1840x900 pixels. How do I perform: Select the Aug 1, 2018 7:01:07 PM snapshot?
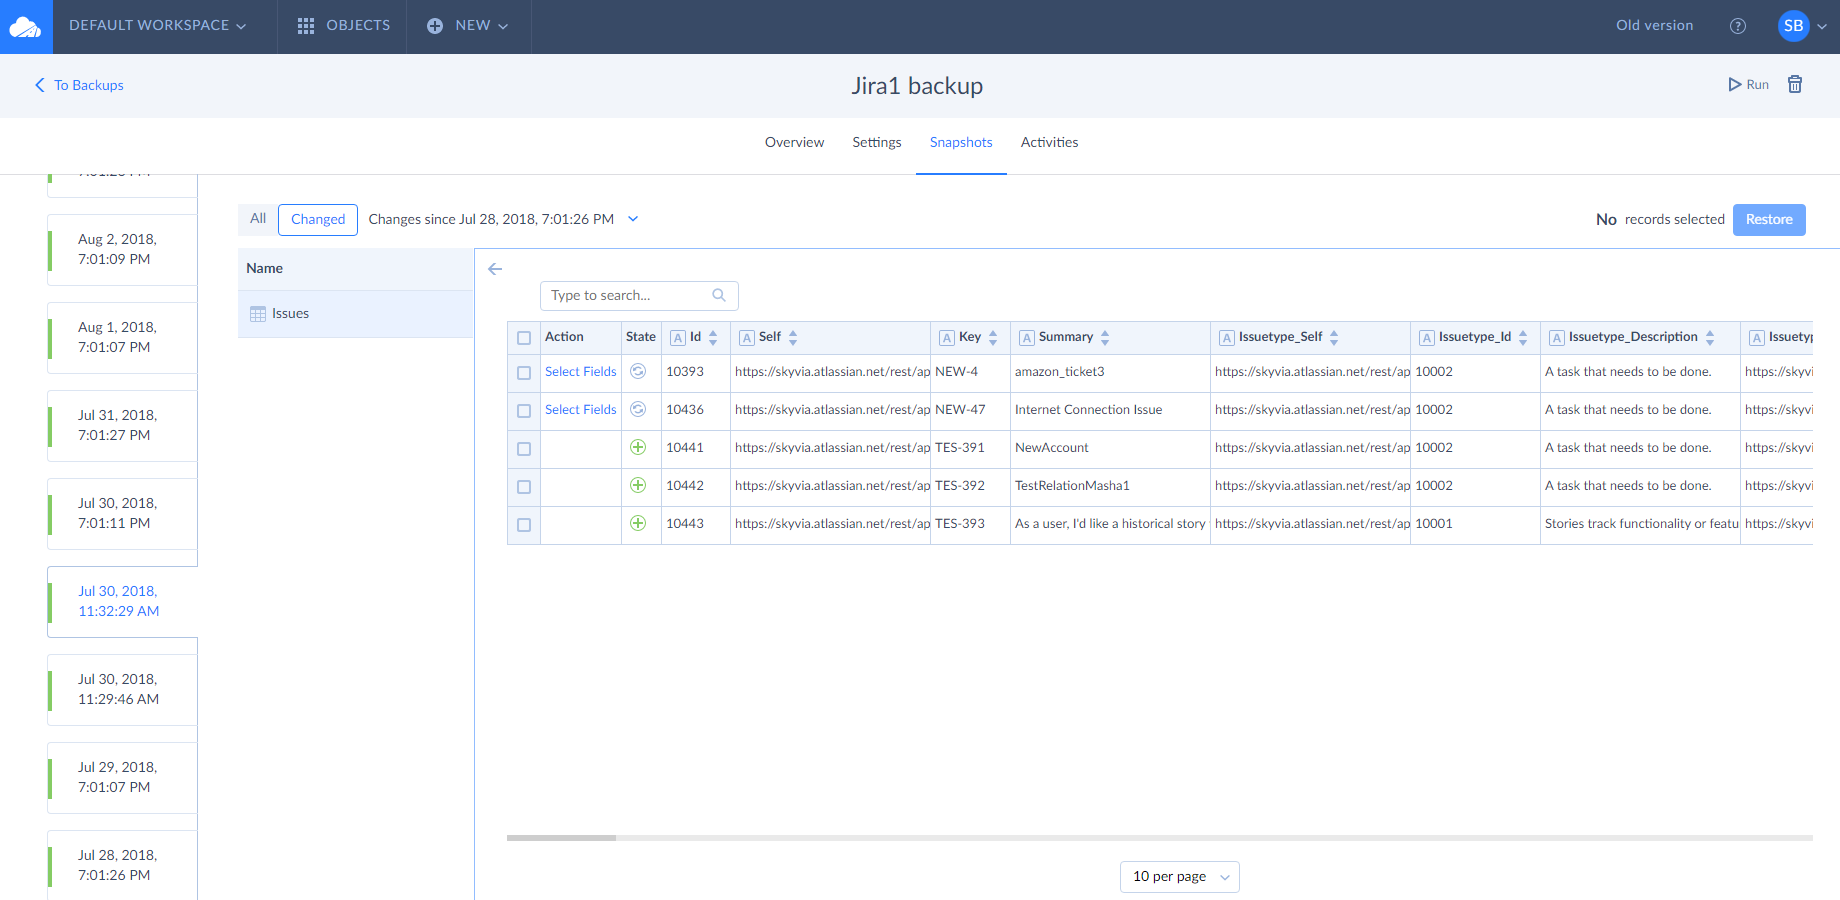click(x=122, y=337)
